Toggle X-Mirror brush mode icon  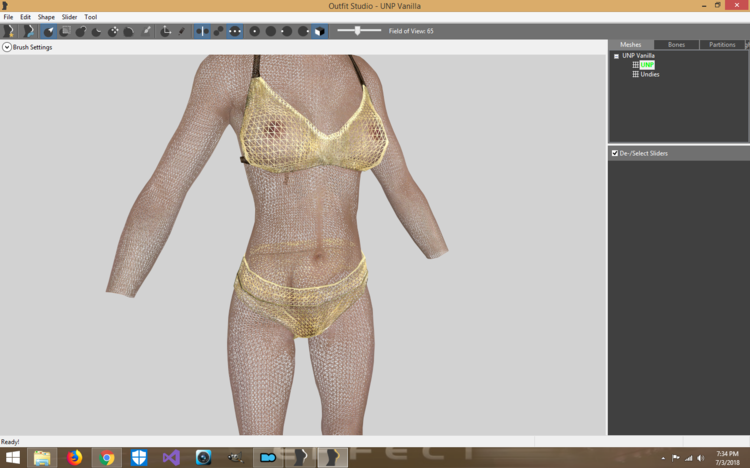click(x=202, y=31)
